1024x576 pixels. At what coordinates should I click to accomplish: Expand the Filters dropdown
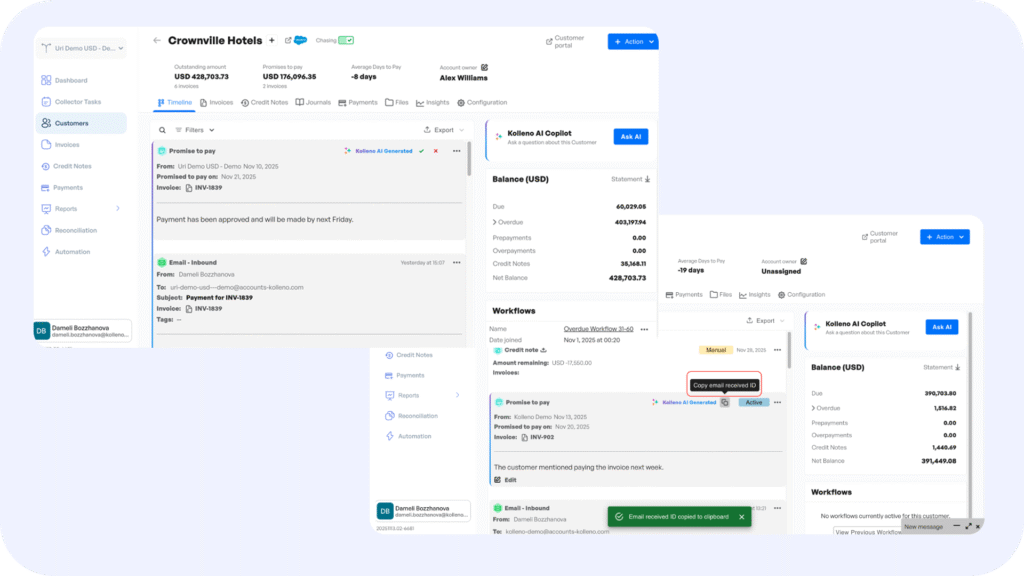click(195, 130)
